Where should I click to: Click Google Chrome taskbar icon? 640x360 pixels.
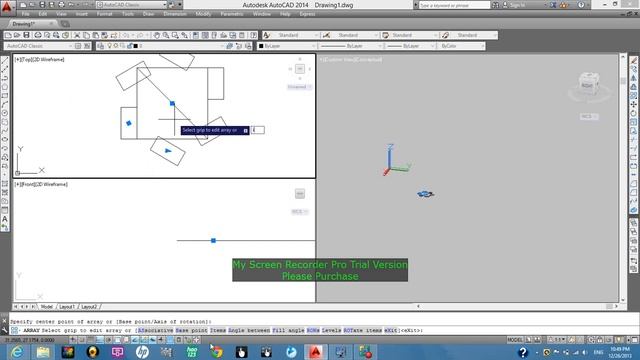(216, 352)
